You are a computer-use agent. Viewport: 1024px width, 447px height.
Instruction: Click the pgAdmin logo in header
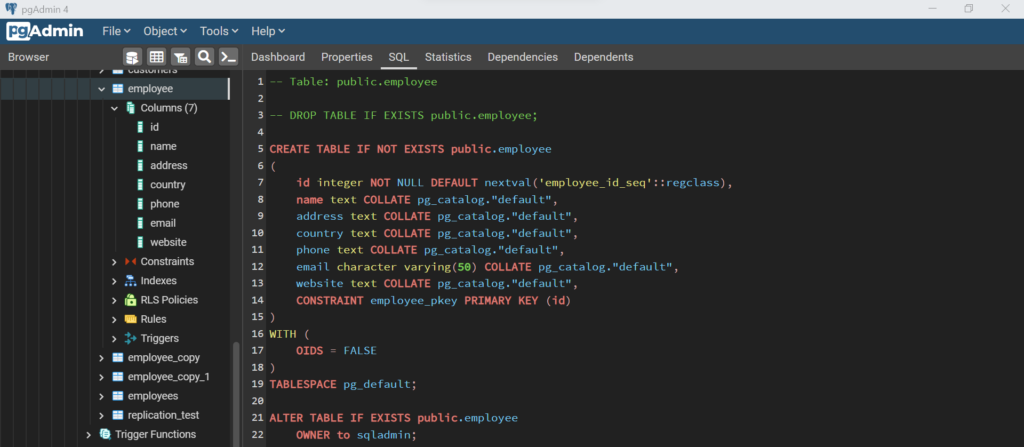point(45,31)
